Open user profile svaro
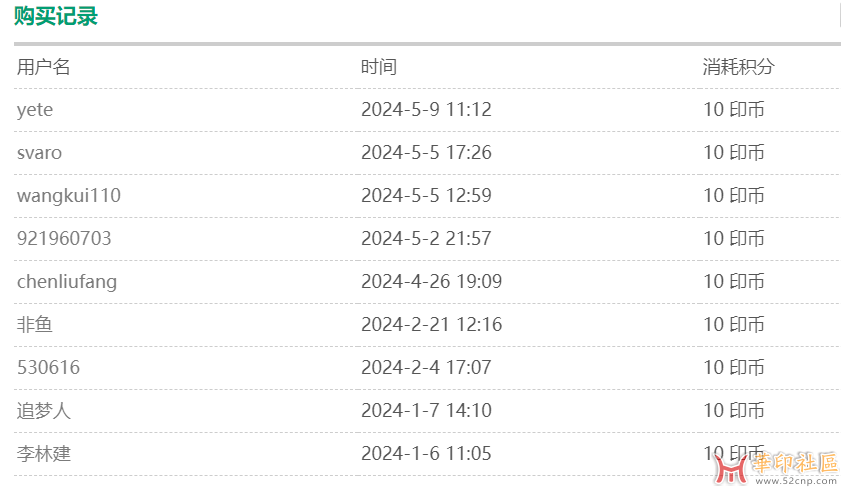The image size is (841, 488). pyautogui.click(x=39, y=153)
